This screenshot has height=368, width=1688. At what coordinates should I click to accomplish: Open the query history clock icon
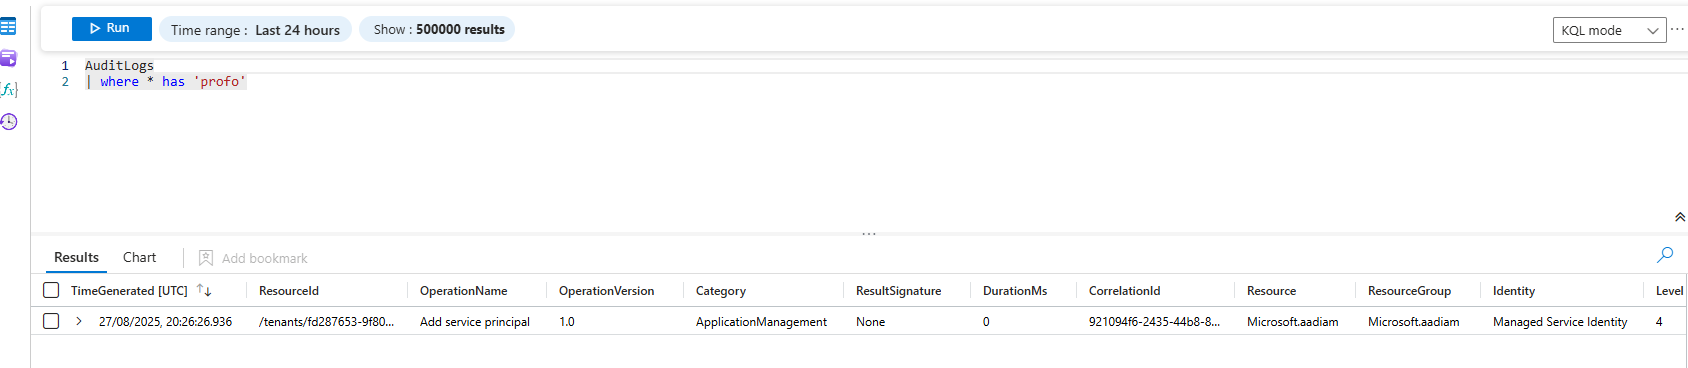[9, 122]
